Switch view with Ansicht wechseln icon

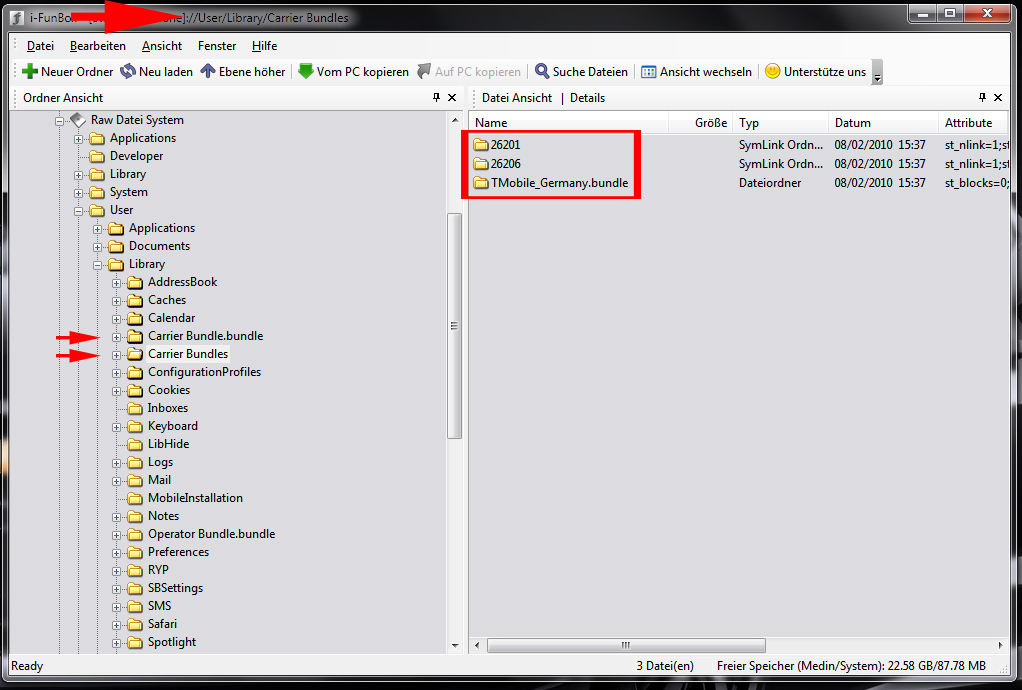[x=649, y=72]
